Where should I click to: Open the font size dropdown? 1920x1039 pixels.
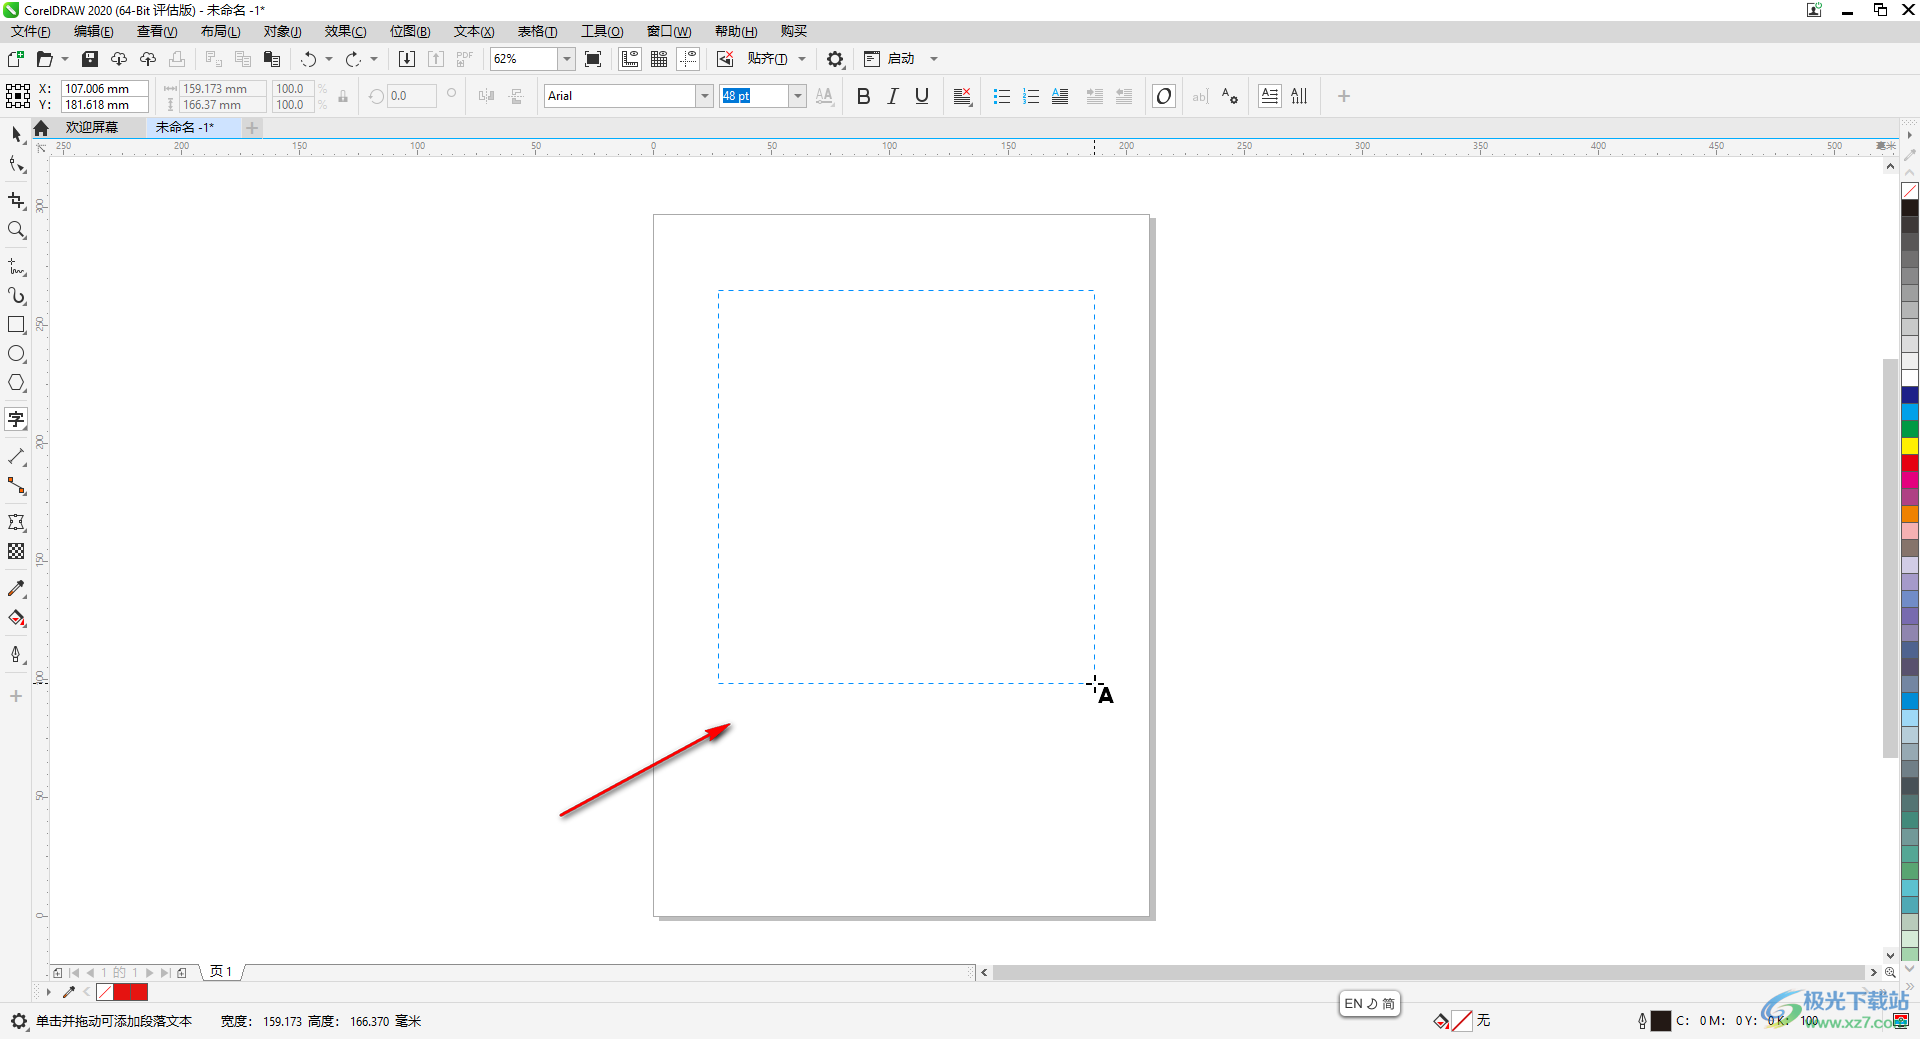(797, 96)
